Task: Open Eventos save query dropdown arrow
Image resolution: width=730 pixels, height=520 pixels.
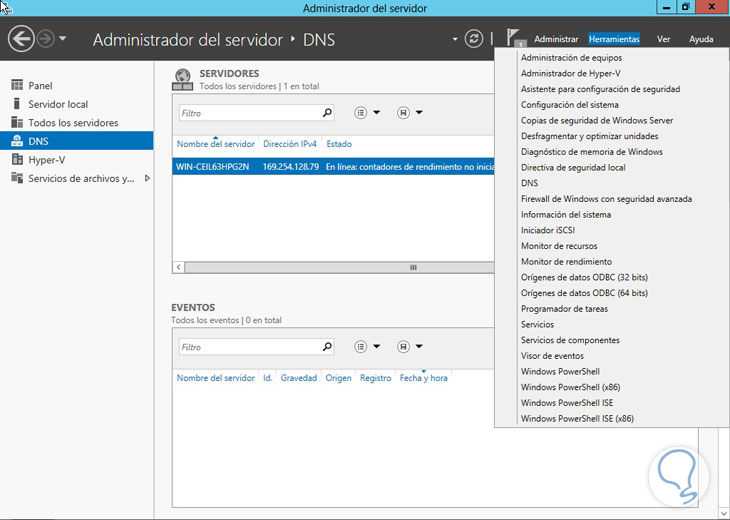Action: [419, 347]
